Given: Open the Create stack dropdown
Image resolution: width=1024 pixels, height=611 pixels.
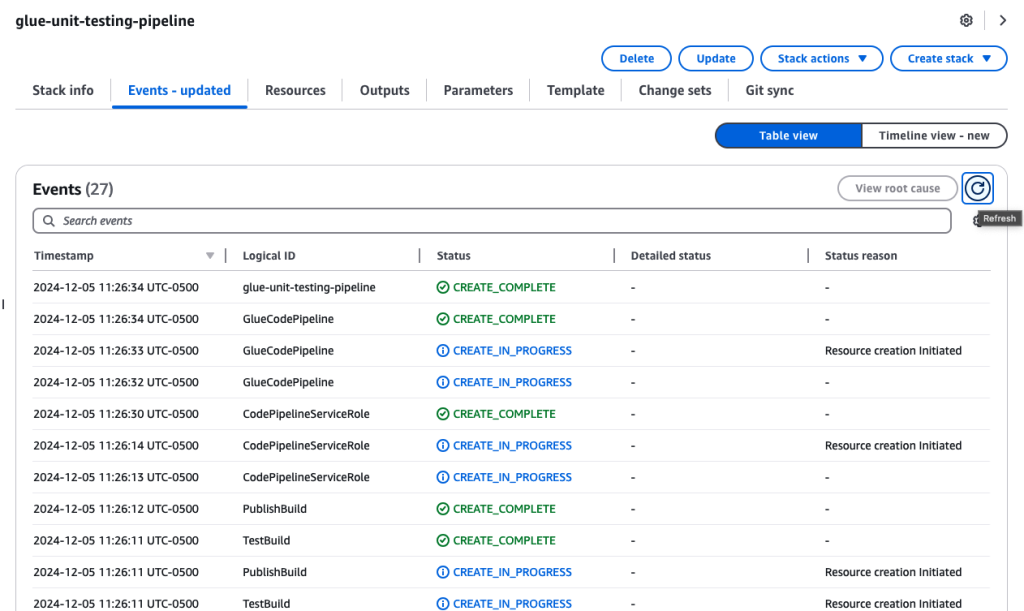Looking at the screenshot, I should pos(948,58).
